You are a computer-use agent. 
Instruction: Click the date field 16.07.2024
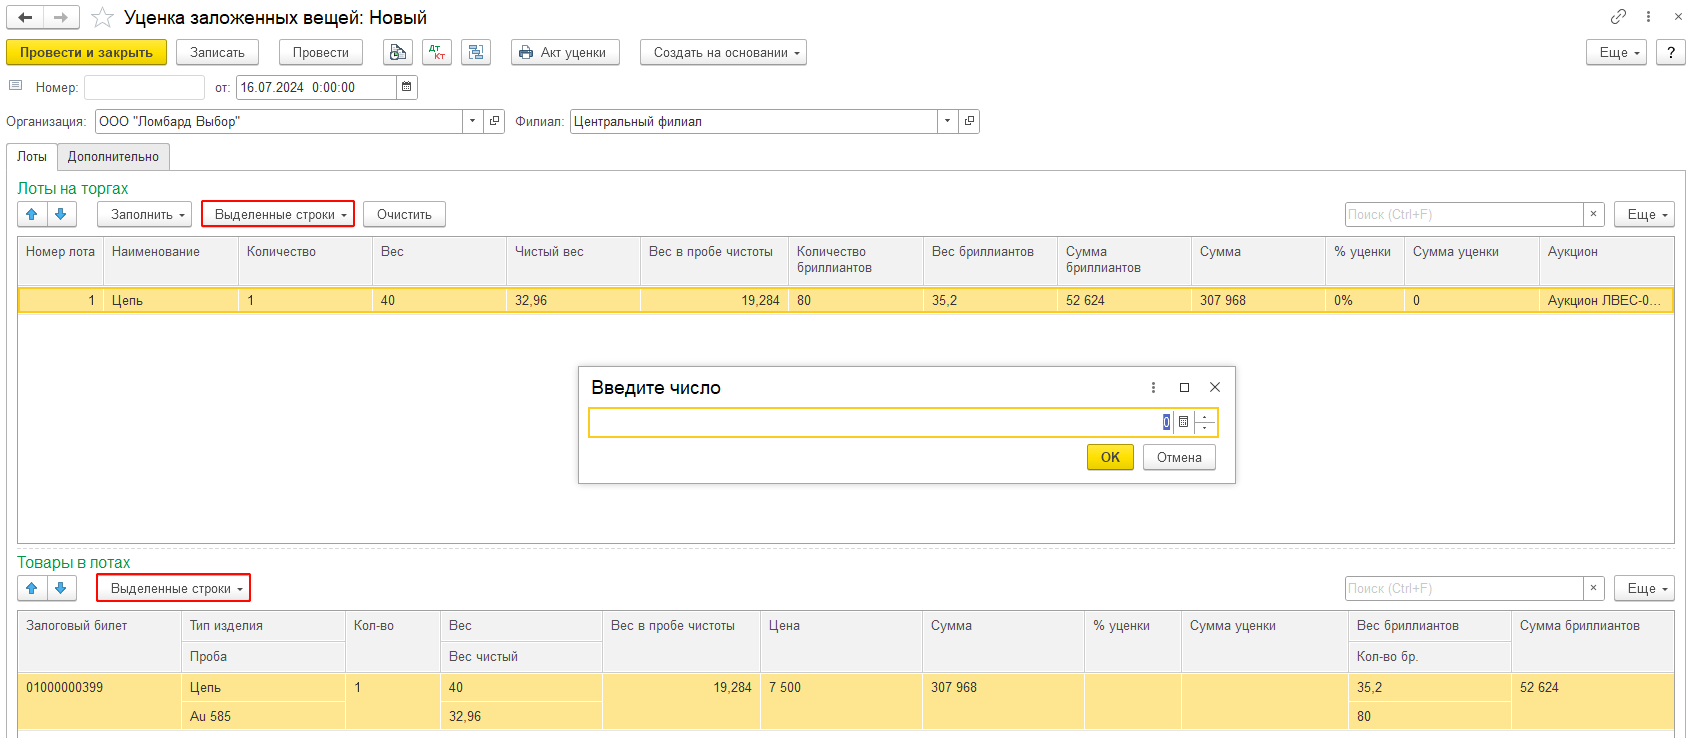[316, 87]
